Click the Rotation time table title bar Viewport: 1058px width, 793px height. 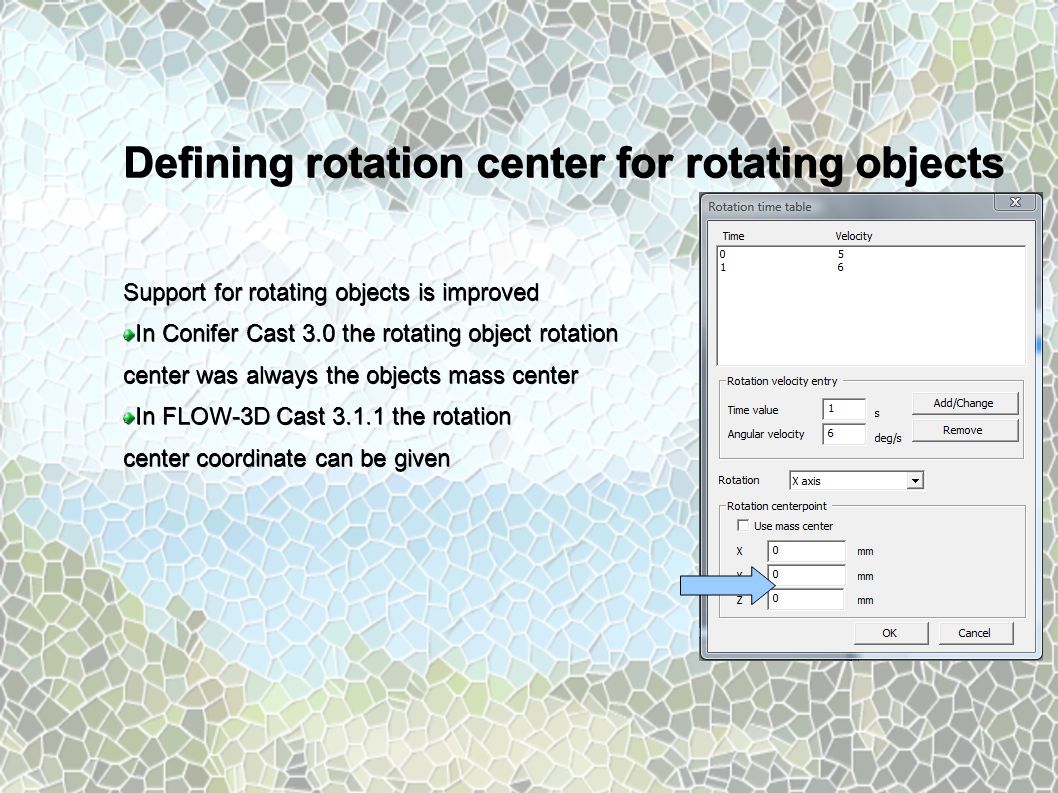pyautogui.click(x=847, y=207)
